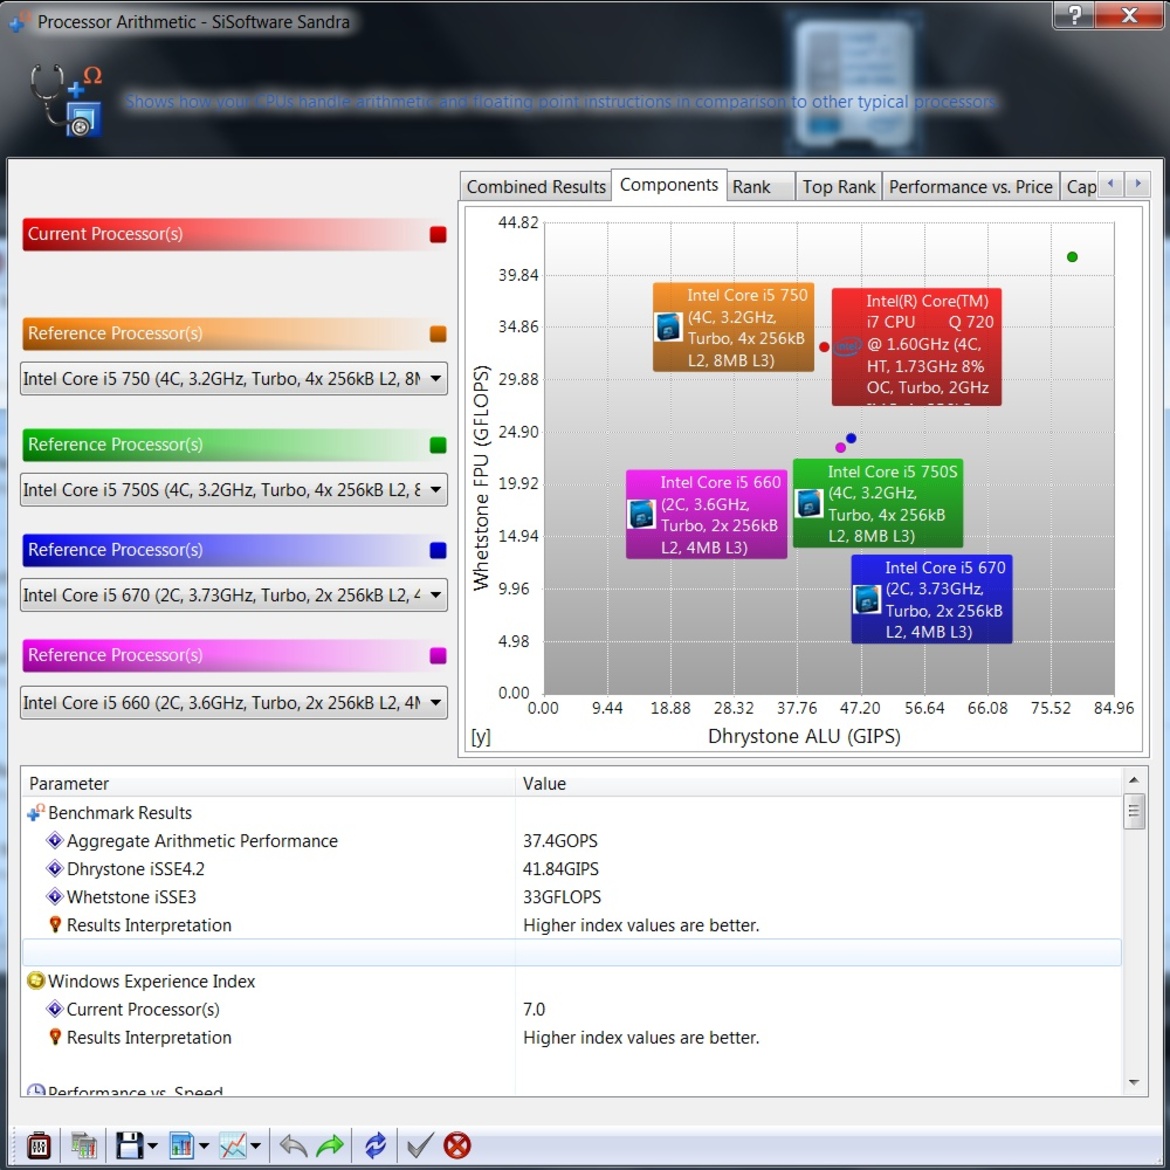Select the Windows Experience Index heading row
This screenshot has height=1170, width=1170.
pyautogui.click(x=572, y=980)
